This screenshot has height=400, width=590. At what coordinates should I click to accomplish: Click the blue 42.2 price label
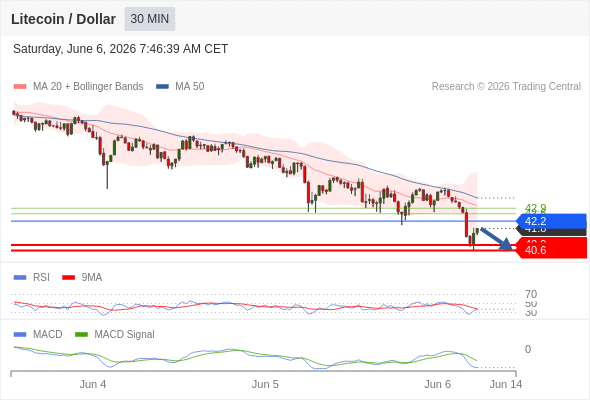pos(552,221)
